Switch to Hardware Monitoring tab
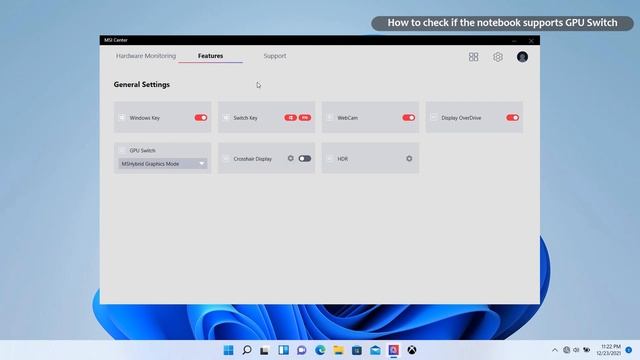Viewport: 640px width, 360px height. tap(146, 56)
